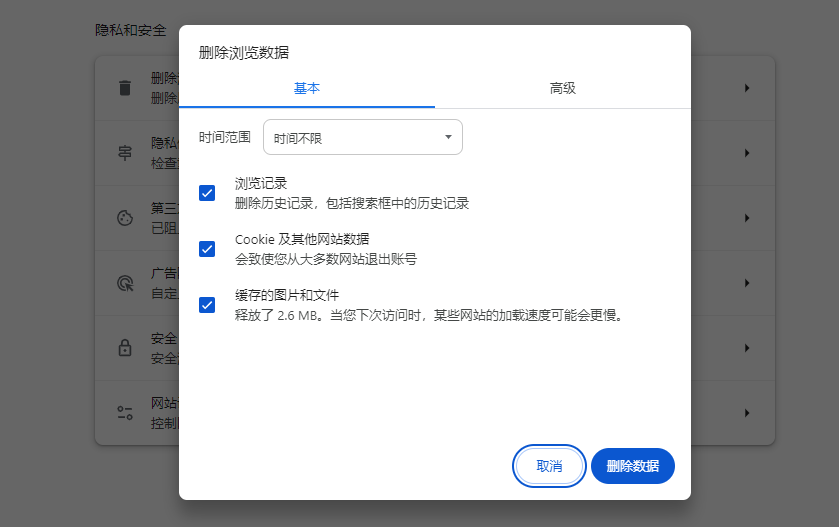Click the site settings sliders icon
Image resolution: width=839 pixels, height=527 pixels.
(125, 413)
